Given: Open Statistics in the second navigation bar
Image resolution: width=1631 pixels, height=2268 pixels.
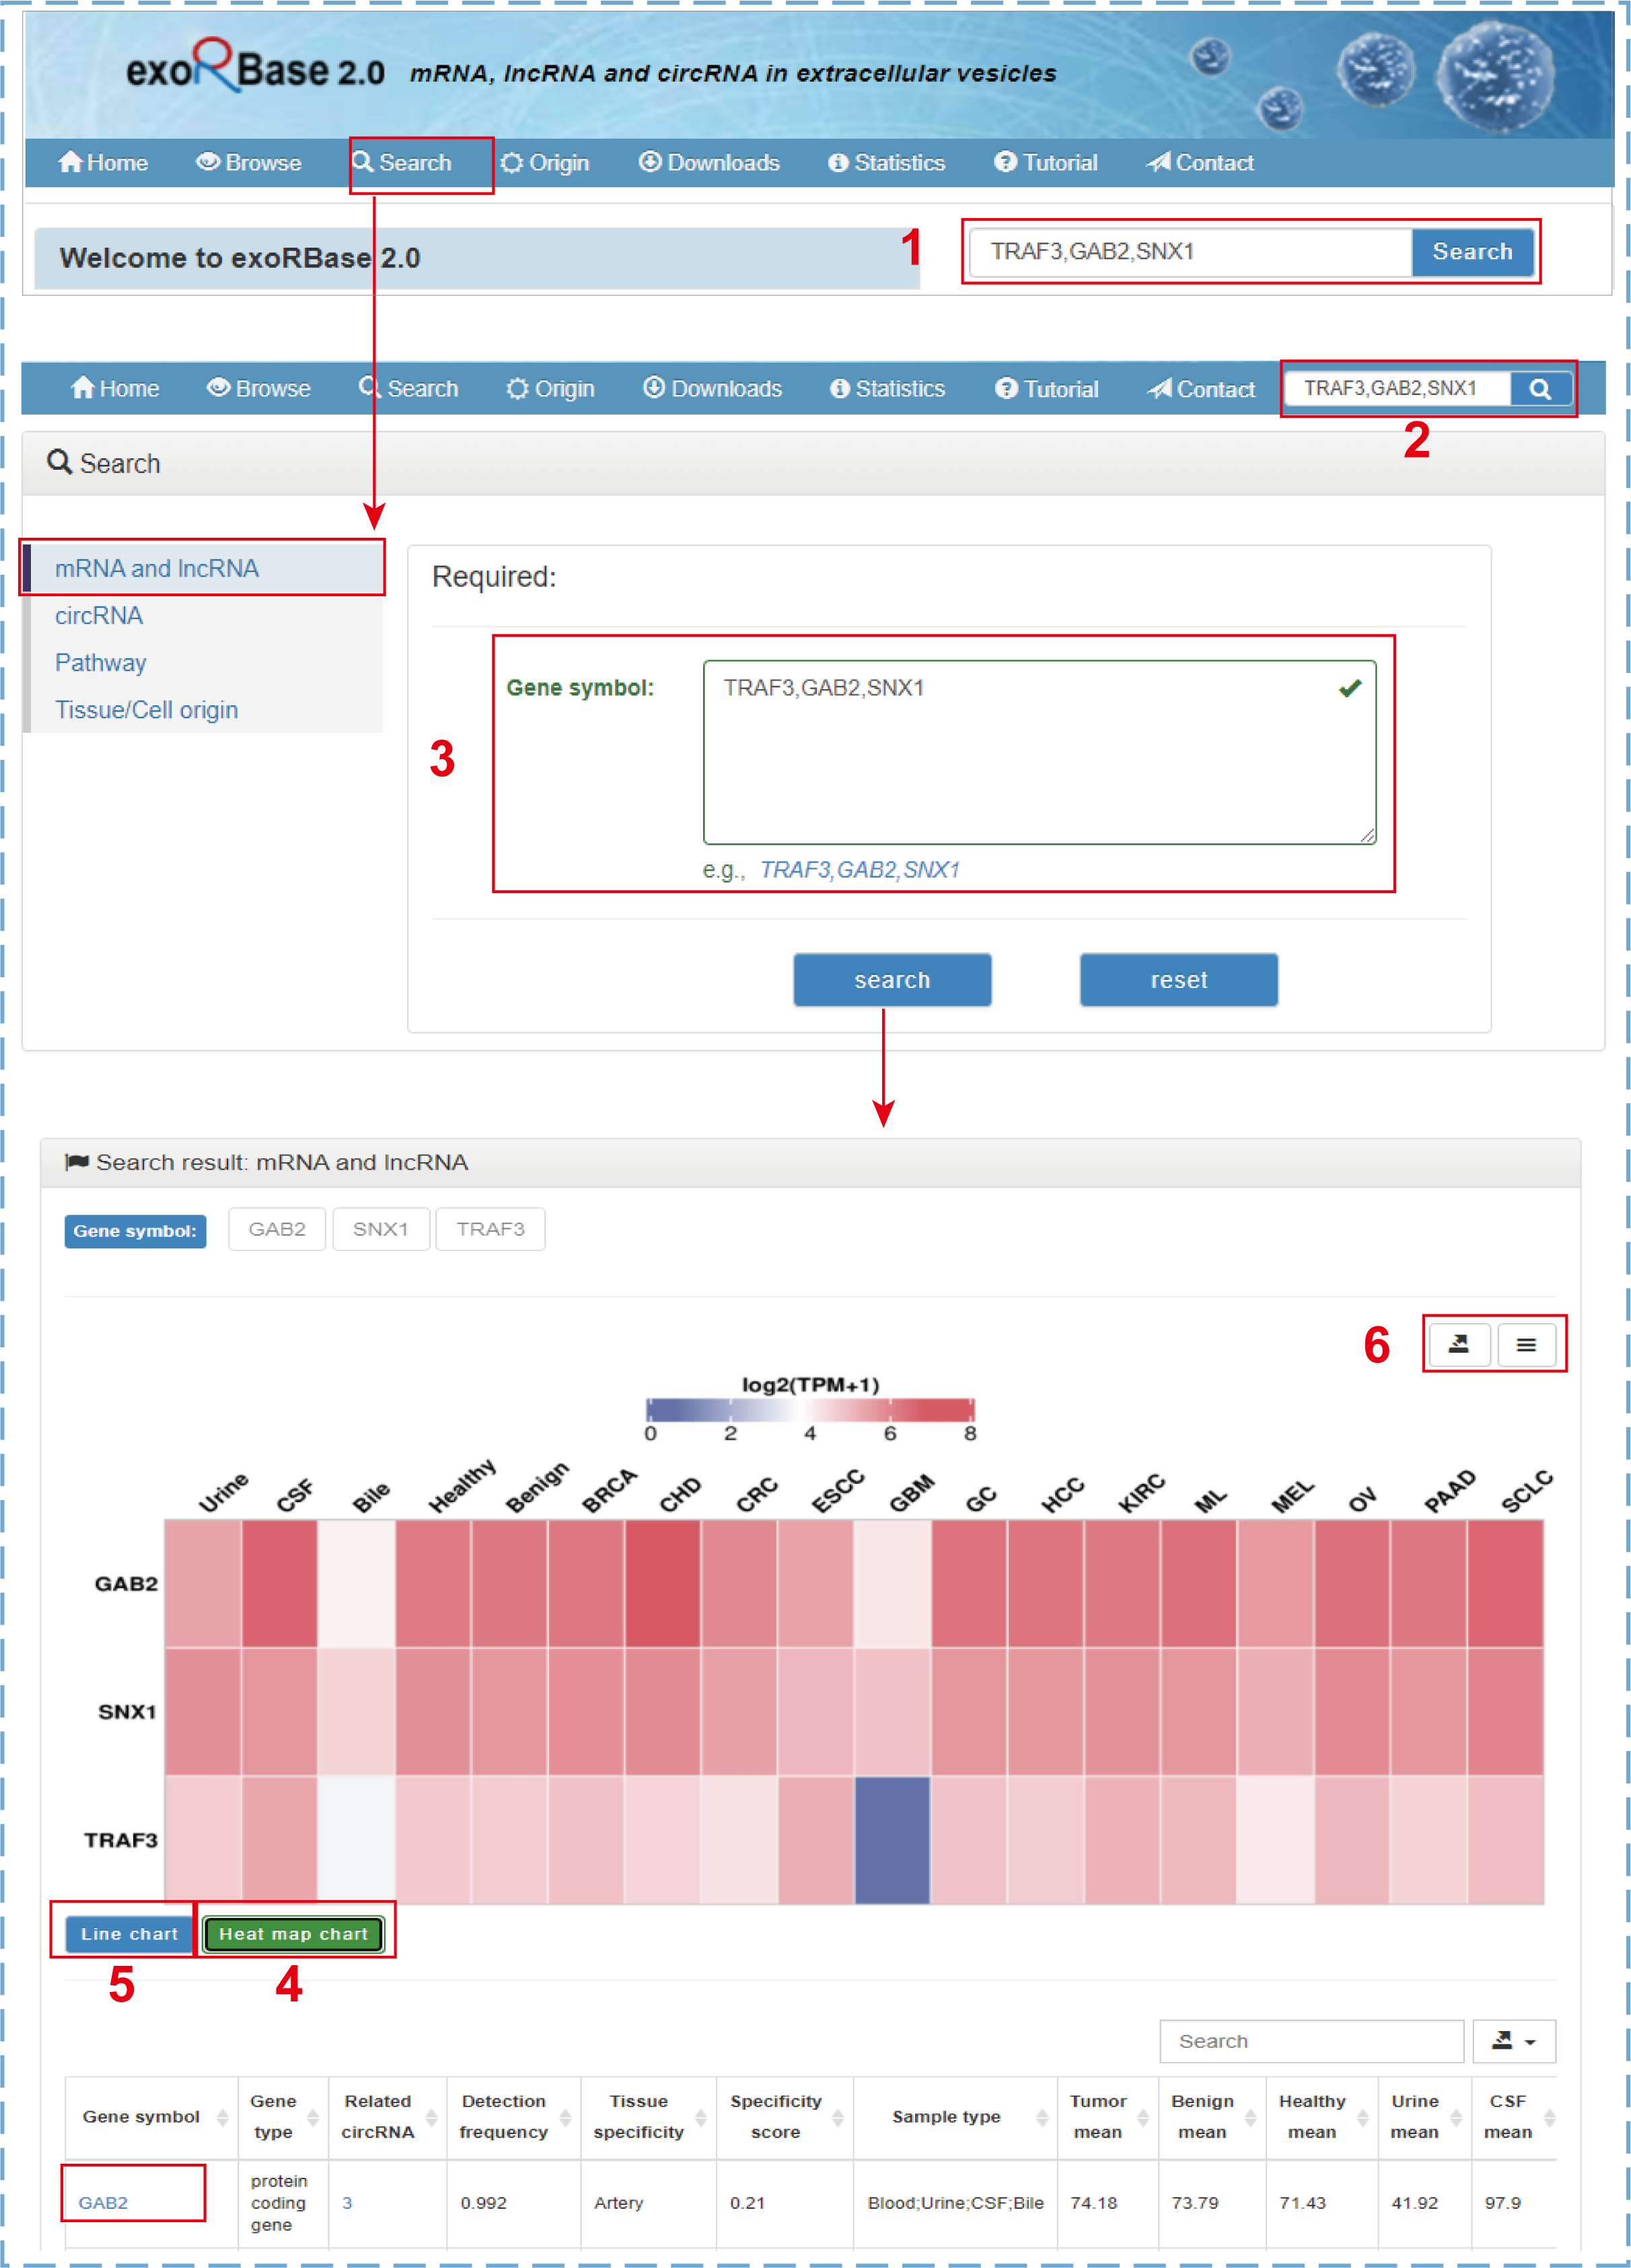Looking at the screenshot, I should (887, 388).
